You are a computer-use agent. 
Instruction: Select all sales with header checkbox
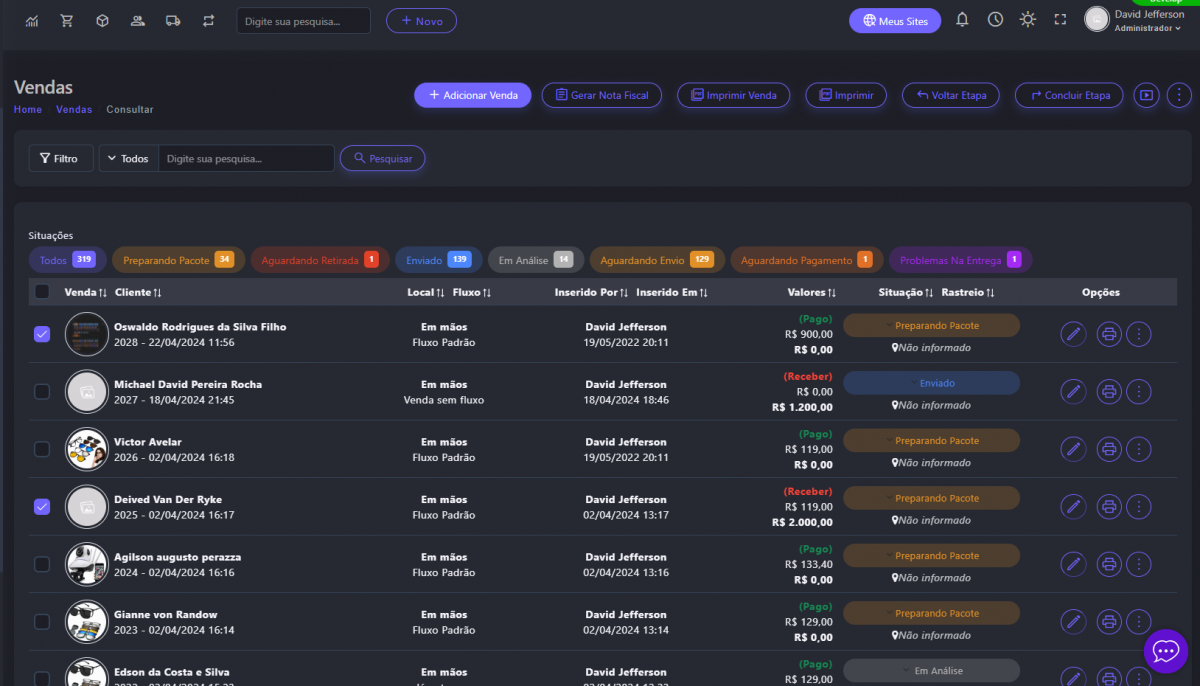point(42,292)
